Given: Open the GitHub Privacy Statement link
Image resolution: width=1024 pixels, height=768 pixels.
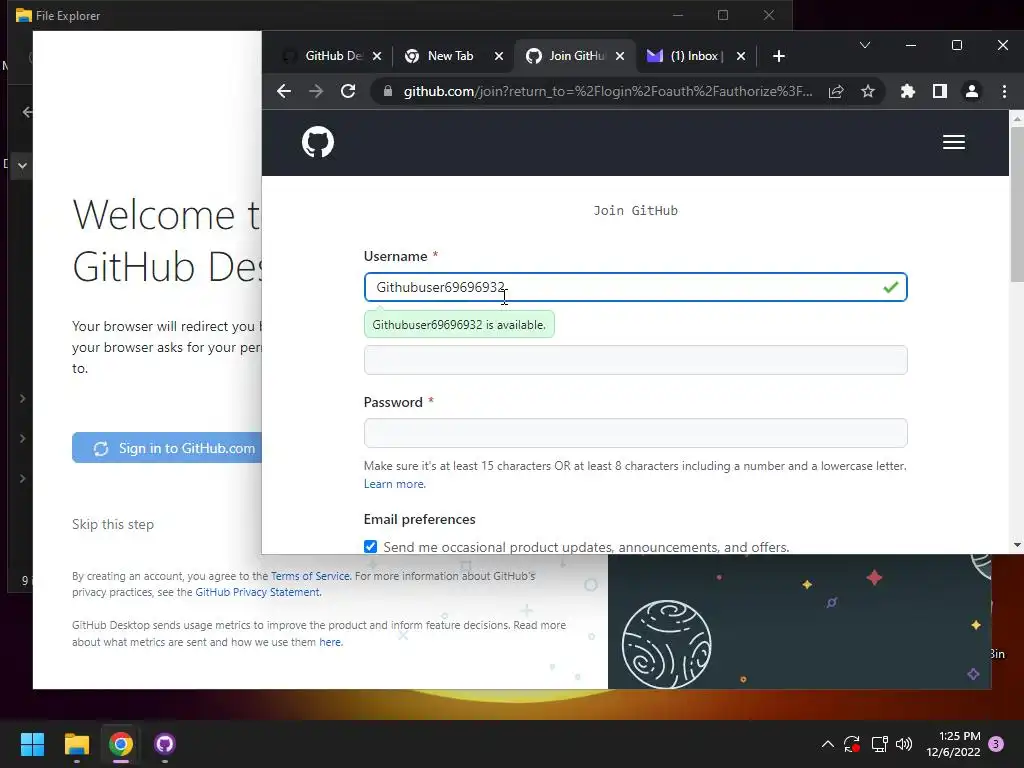Looking at the screenshot, I should [x=257, y=592].
